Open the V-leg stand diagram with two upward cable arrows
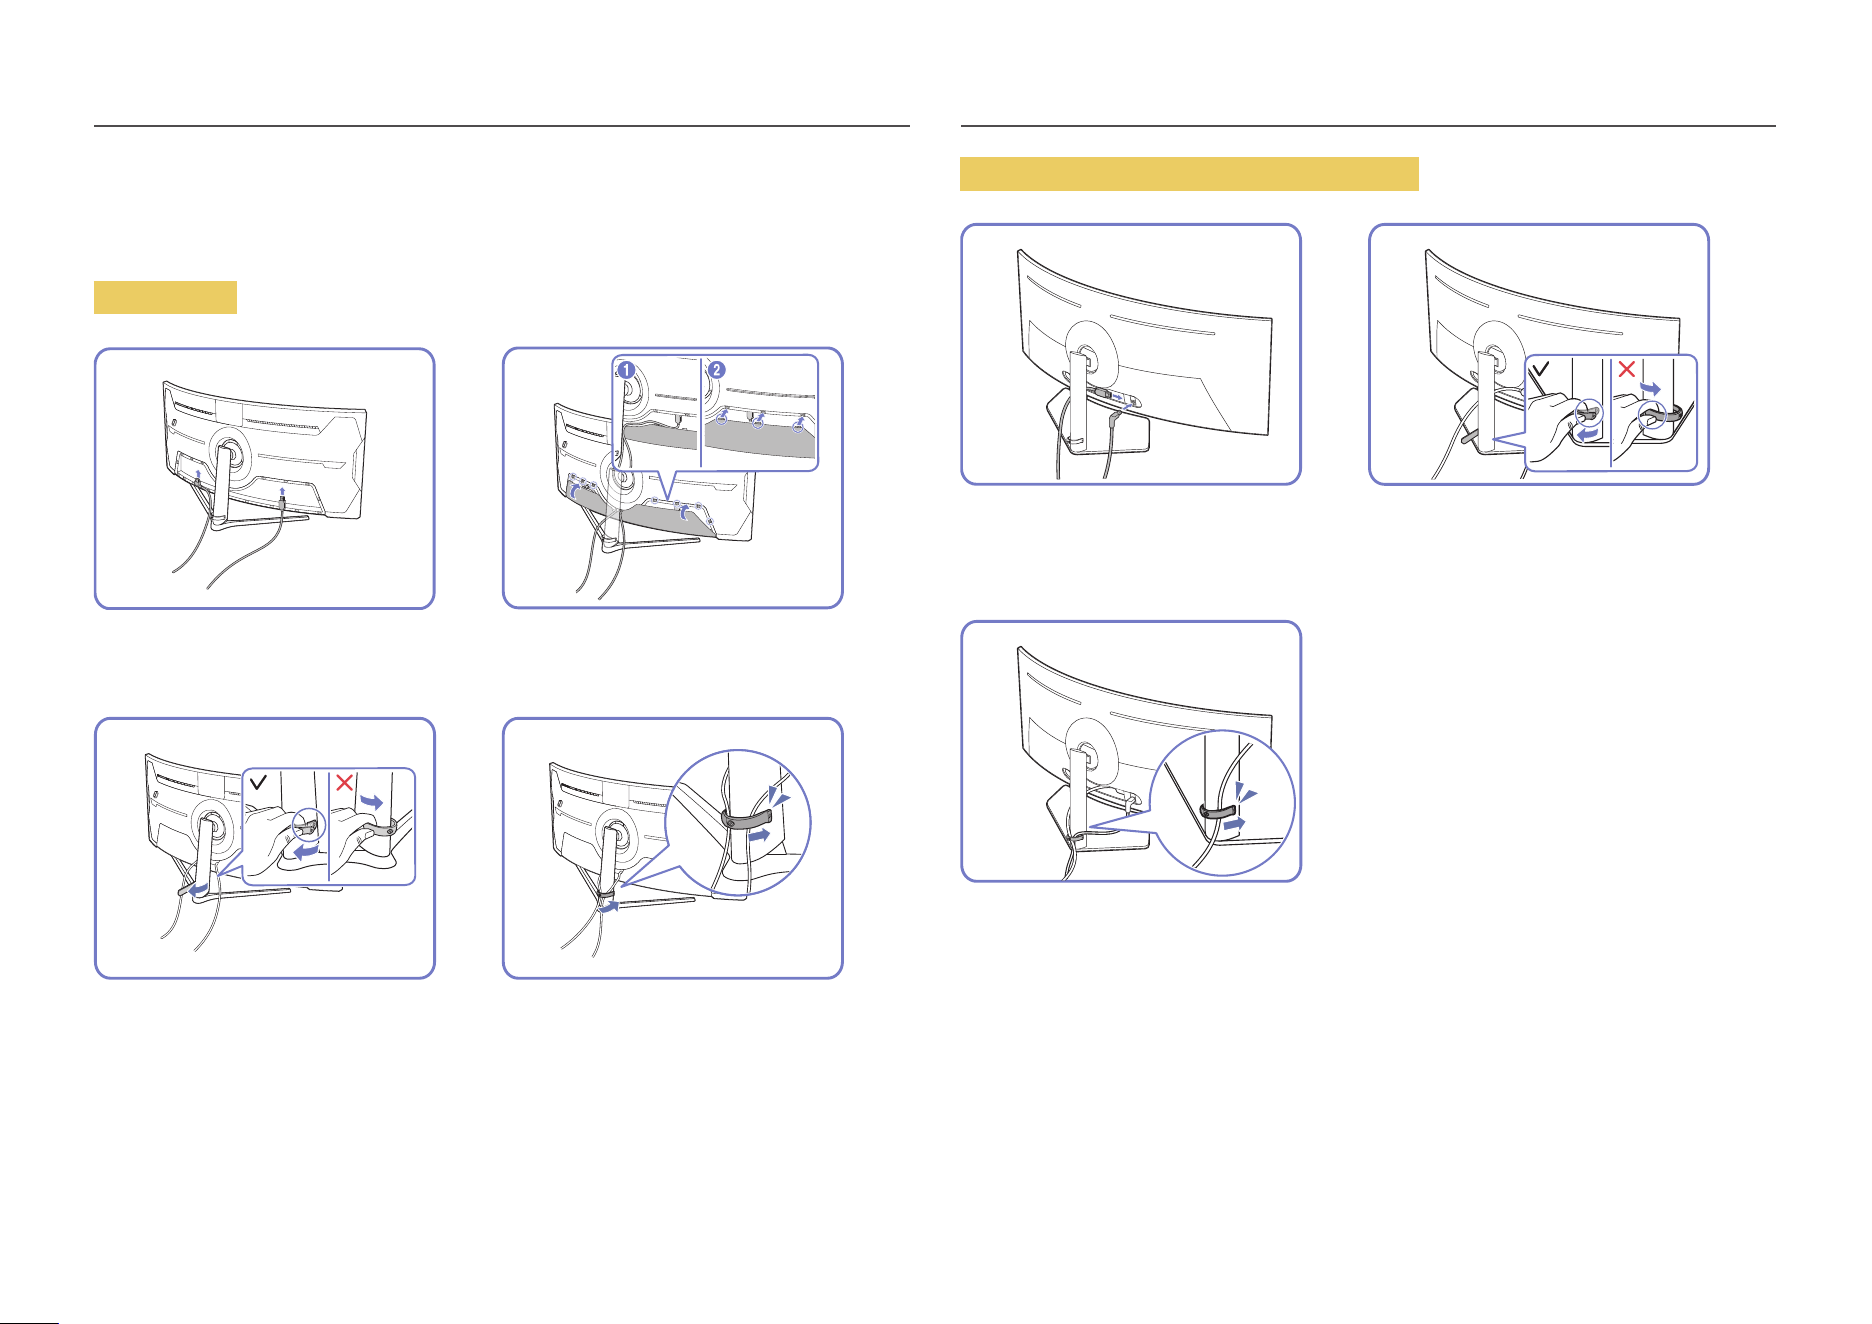Image resolution: width=1872 pixels, height=1324 pixels. 265,479
